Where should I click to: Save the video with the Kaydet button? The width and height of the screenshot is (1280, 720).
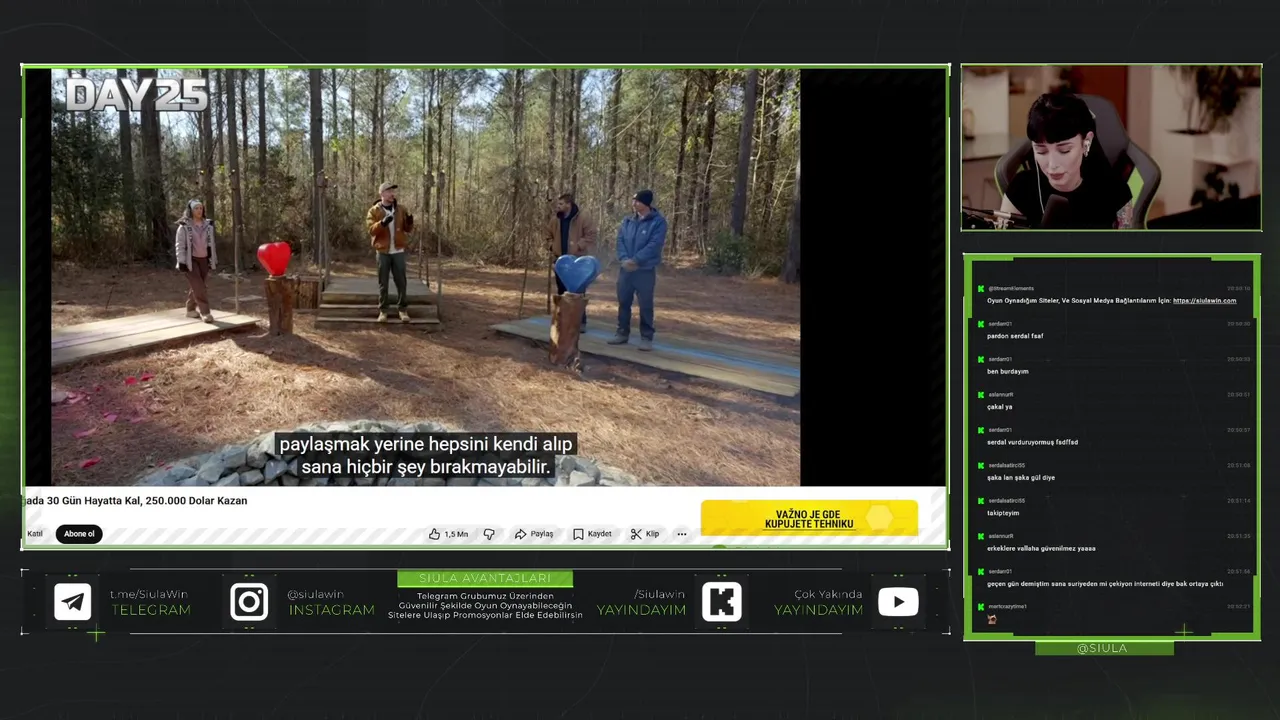pos(592,534)
